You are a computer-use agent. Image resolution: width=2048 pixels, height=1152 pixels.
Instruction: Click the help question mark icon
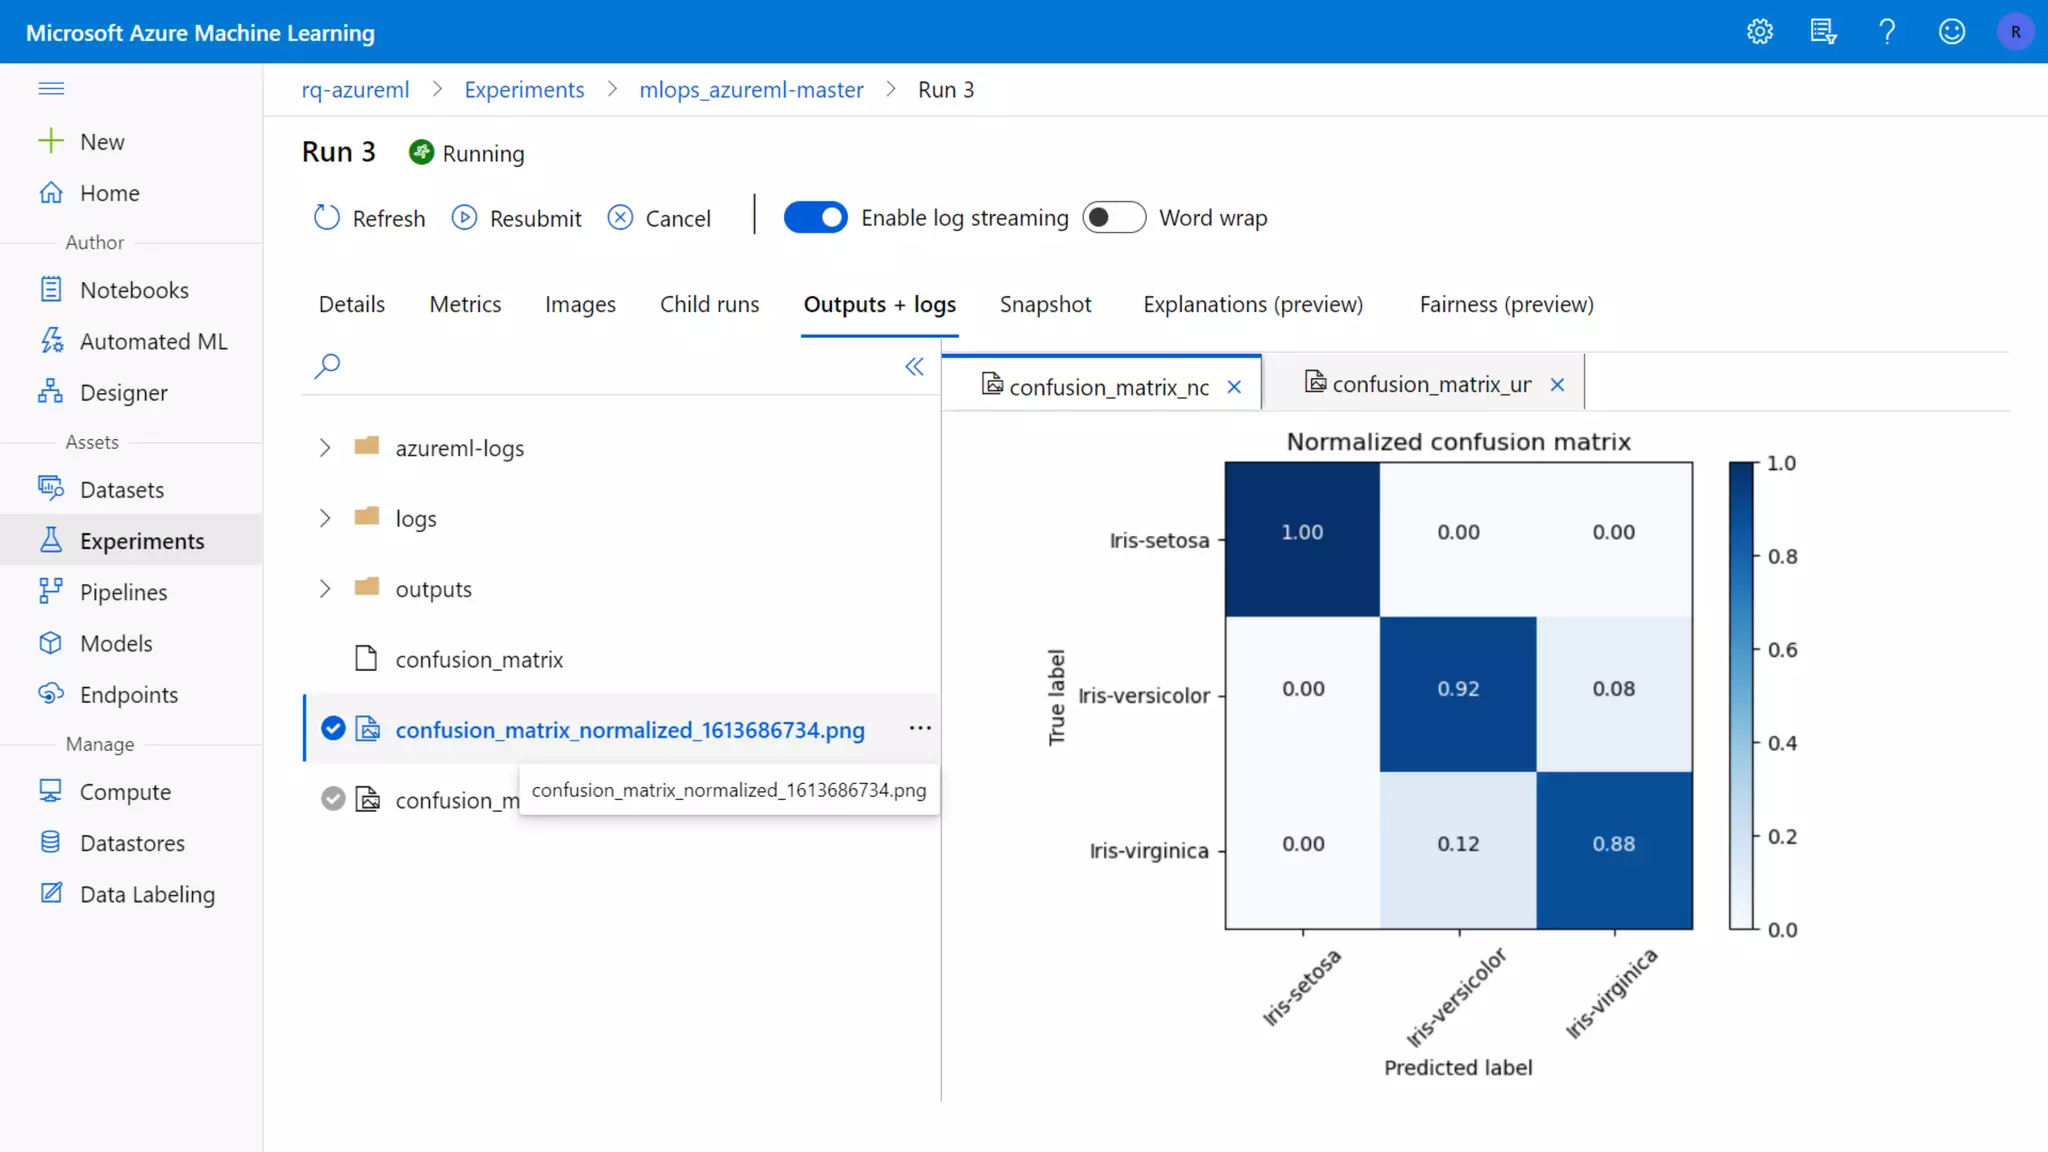1887,32
